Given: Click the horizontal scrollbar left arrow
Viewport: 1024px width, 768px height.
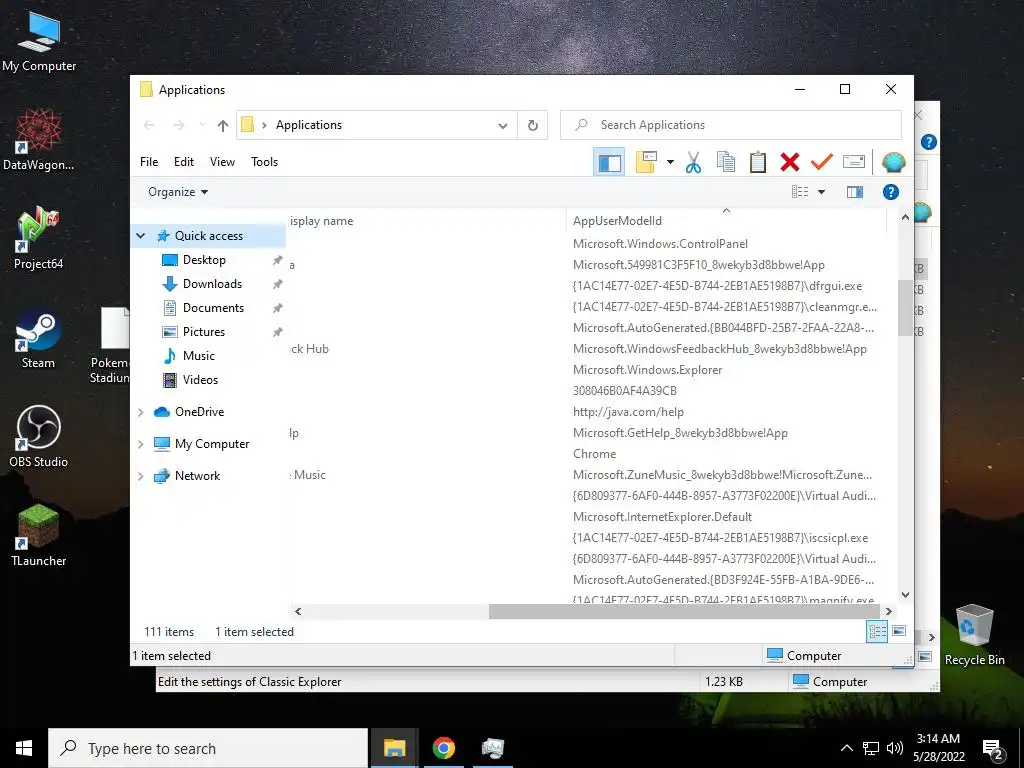Looking at the screenshot, I should click(x=298, y=611).
